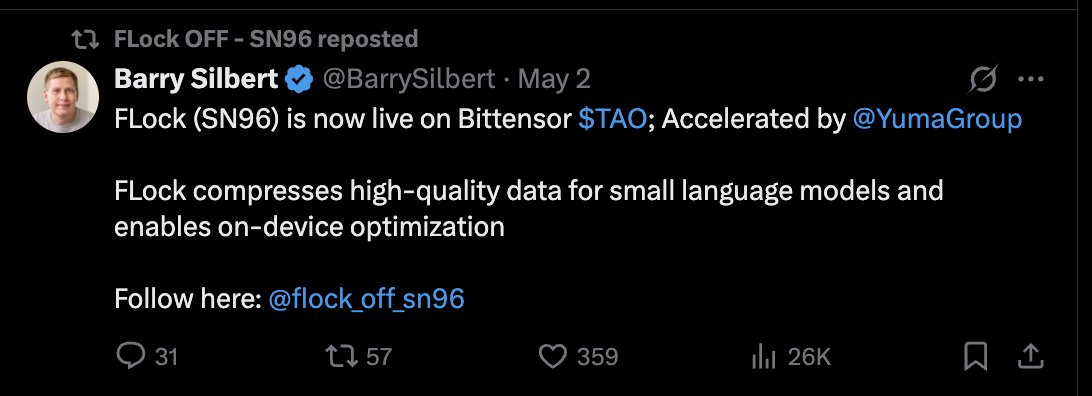
Task: Click the reply speech bubble icon
Action: coord(130,357)
